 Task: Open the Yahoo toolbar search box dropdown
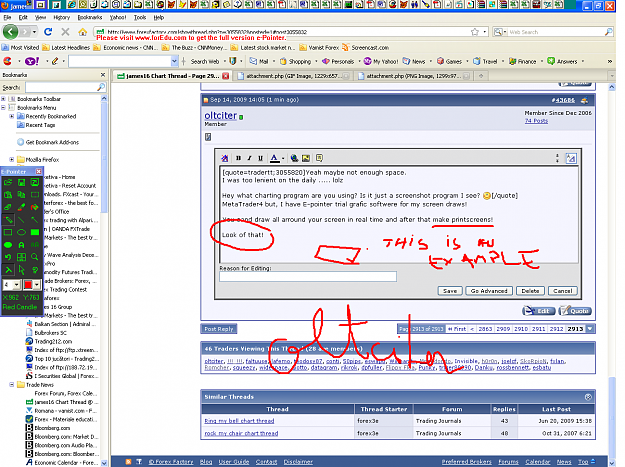pyautogui.click(x=174, y=61)
